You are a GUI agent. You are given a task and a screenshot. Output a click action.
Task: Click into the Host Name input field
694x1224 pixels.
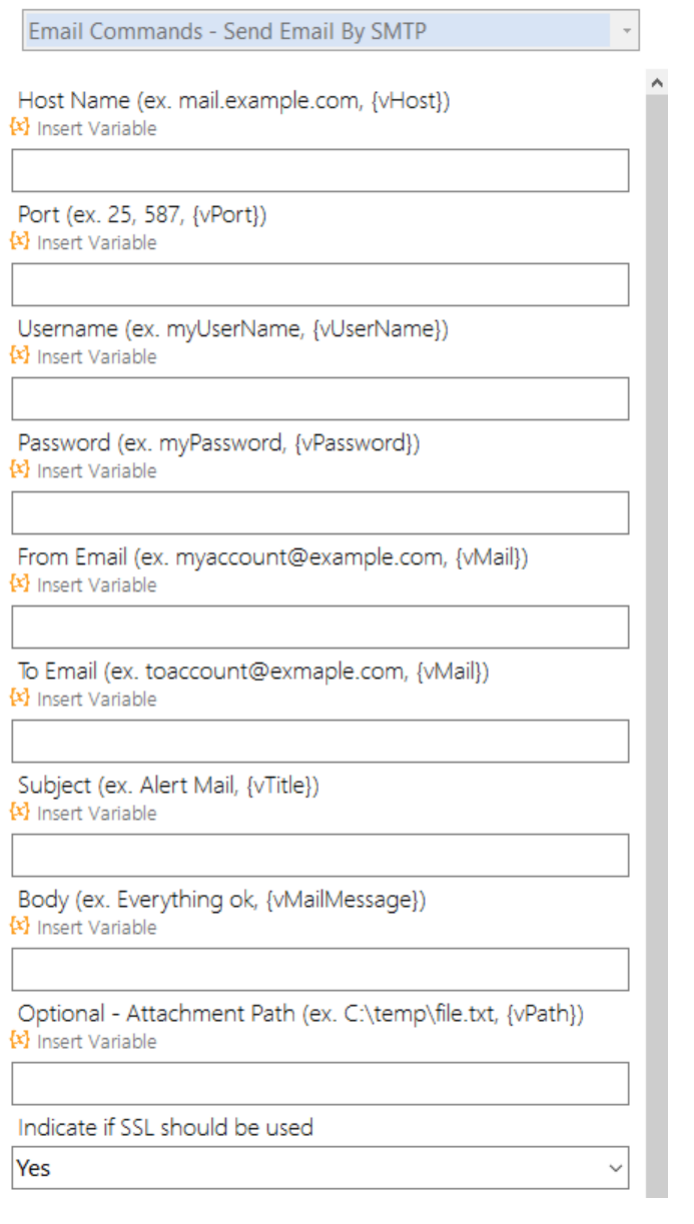[x=320, y=170]
